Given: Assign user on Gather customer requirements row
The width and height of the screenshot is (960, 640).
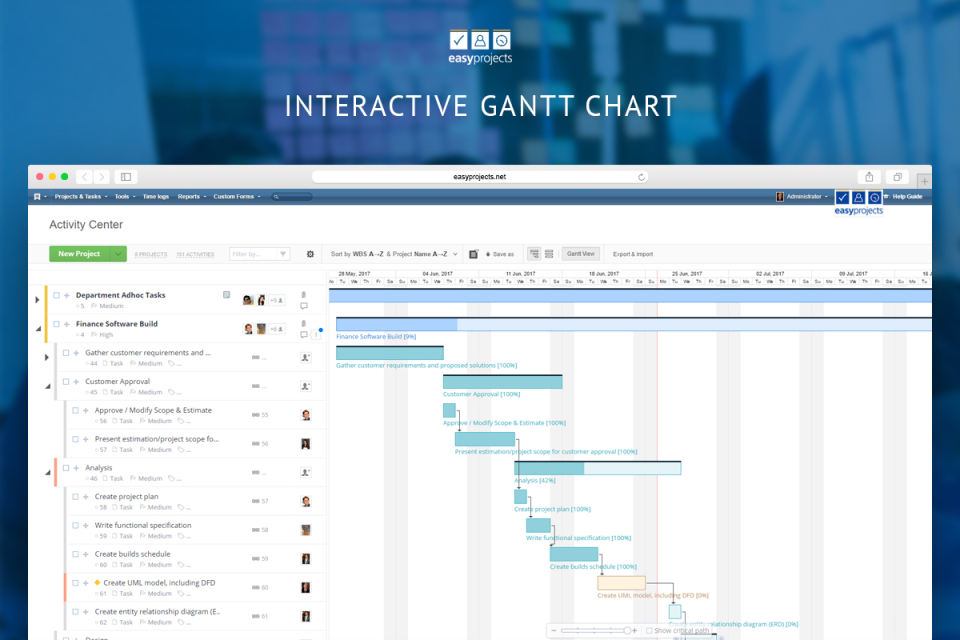Looking at the screenshot, I should [x=306, y=358].
